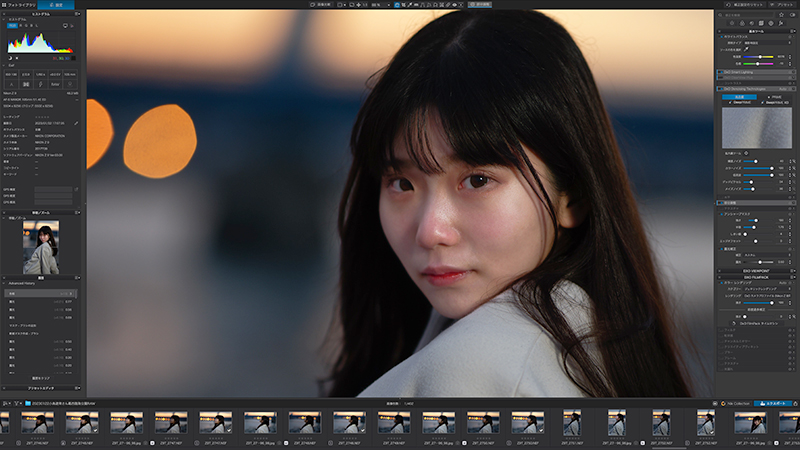The height and width of the screenshot is (450, 800).
Task: Expand the DXO FILMPACK palette header
Action: [x=756, y=277]
